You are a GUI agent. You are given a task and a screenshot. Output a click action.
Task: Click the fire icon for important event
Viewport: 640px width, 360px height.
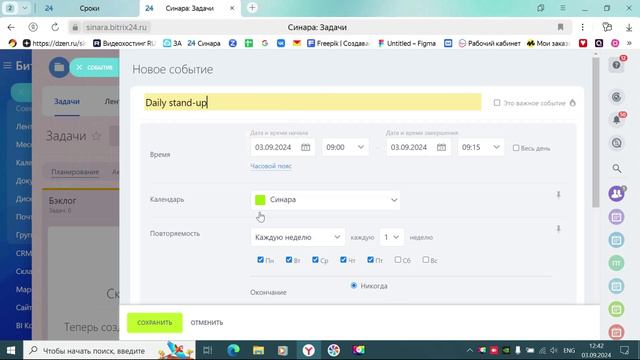click(x=573, y=103)
